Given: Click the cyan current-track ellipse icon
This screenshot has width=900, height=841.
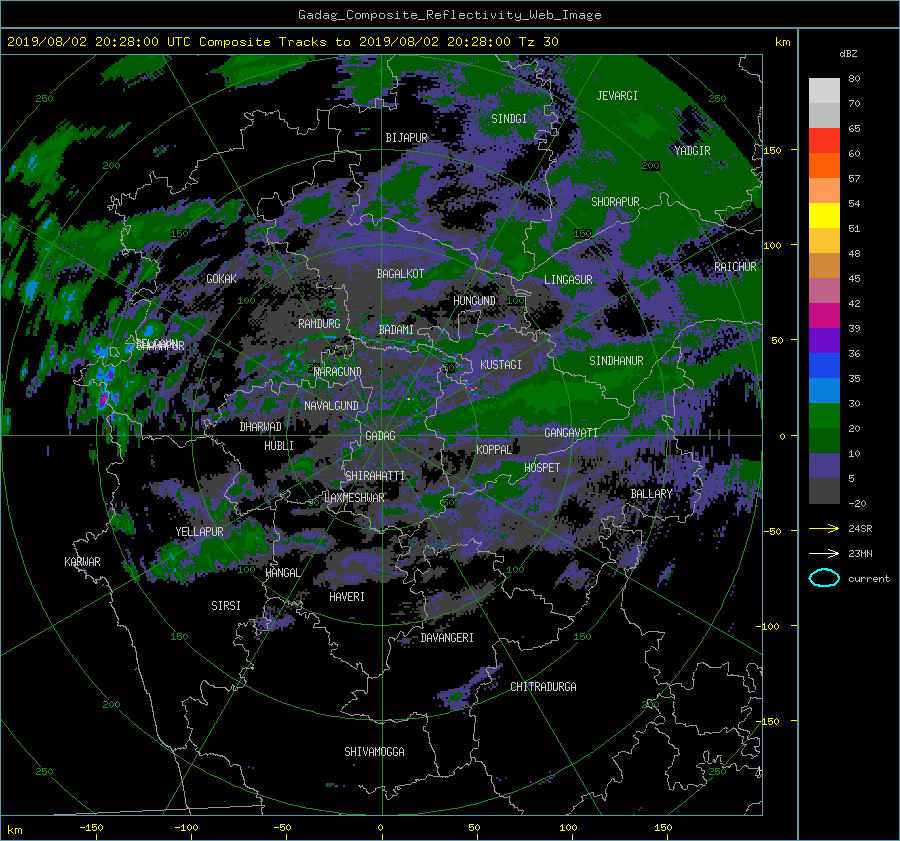Looking at the screenshot, I should [x=824, y=578].
